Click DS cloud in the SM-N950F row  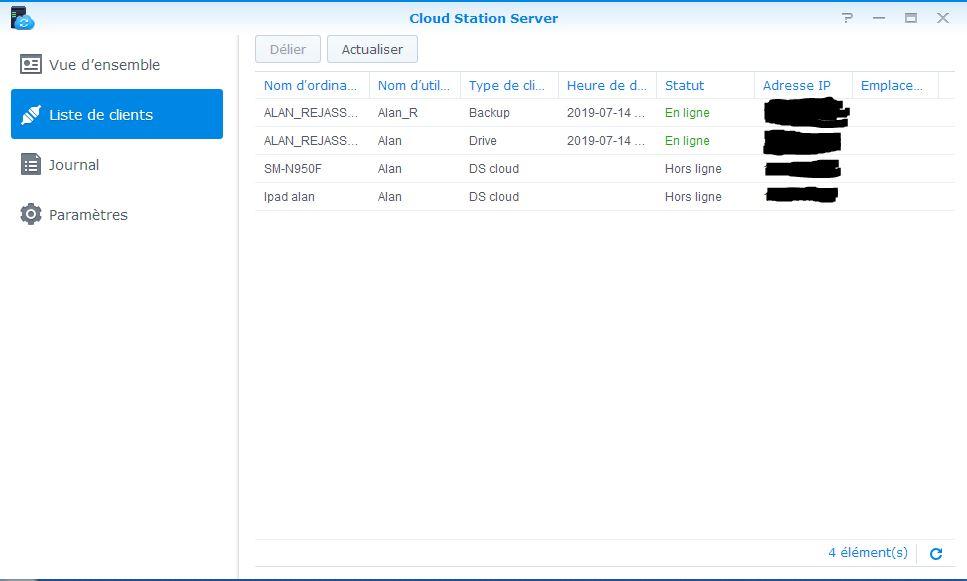pyautogui.click(x=493, y=168)
